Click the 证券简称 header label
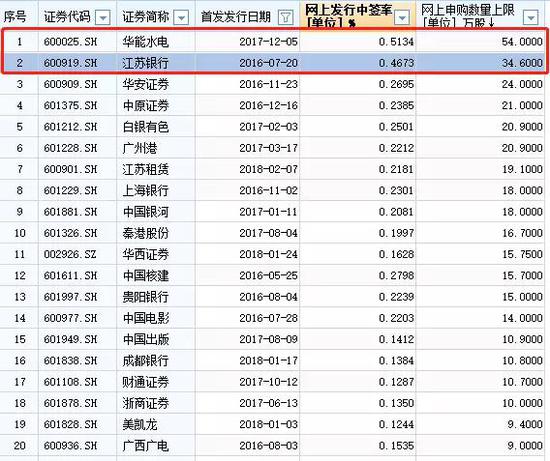This screenshot has height=461, width=550. pyautogui.click(x=146, y=17)
